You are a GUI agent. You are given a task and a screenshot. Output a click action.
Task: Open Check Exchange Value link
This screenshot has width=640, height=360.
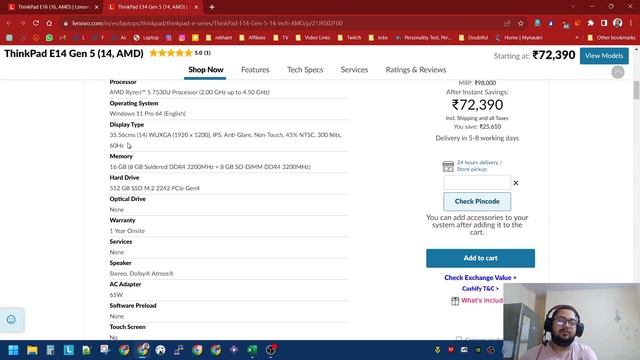[480, 278]
